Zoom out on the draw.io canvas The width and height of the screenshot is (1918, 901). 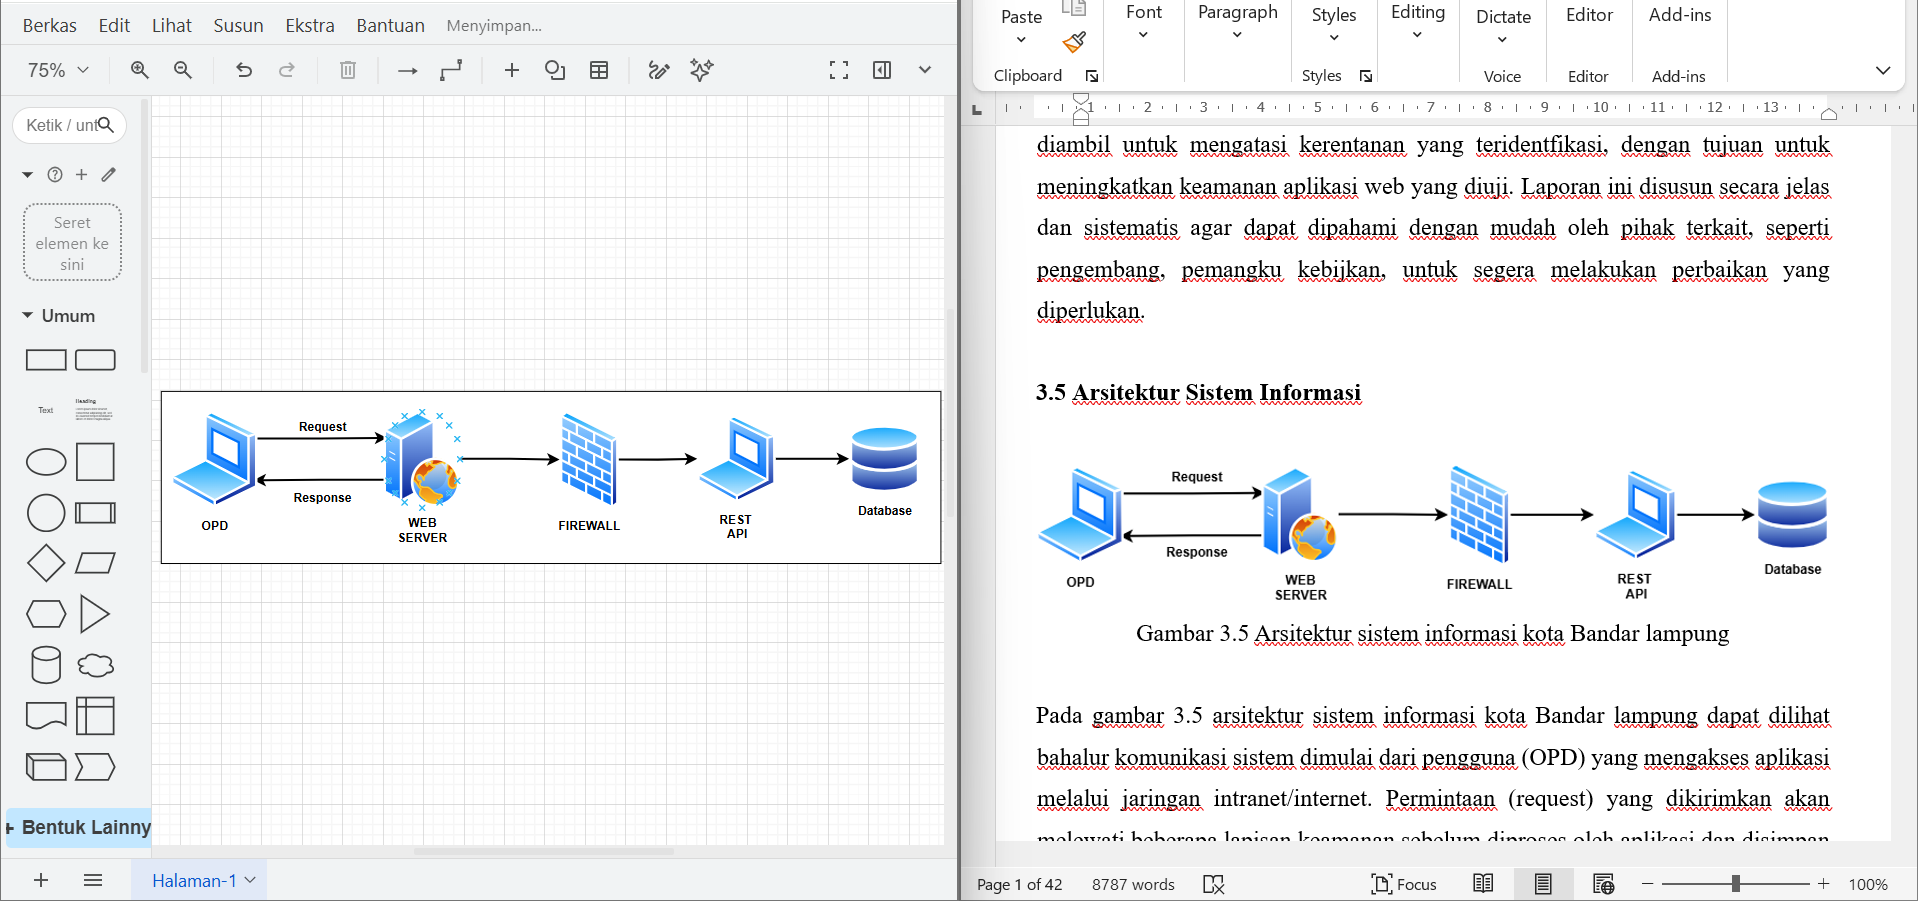(x=183, y=70)
